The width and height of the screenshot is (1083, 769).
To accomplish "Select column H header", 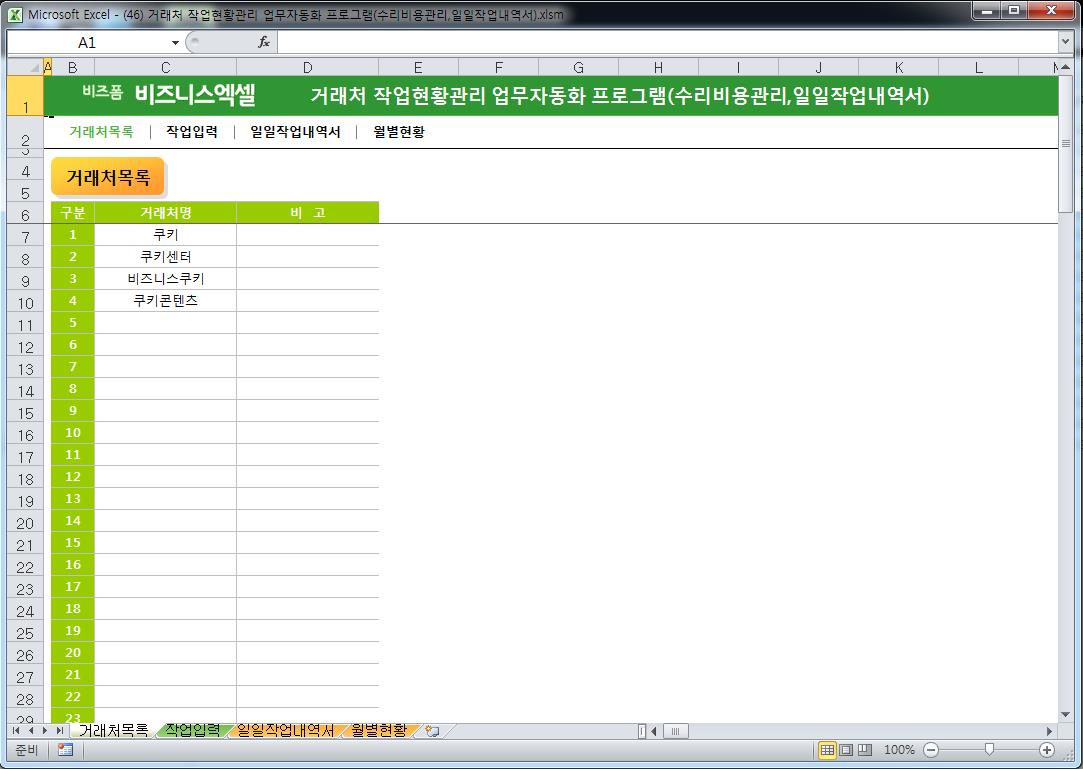I will click(x=658, y=67).
